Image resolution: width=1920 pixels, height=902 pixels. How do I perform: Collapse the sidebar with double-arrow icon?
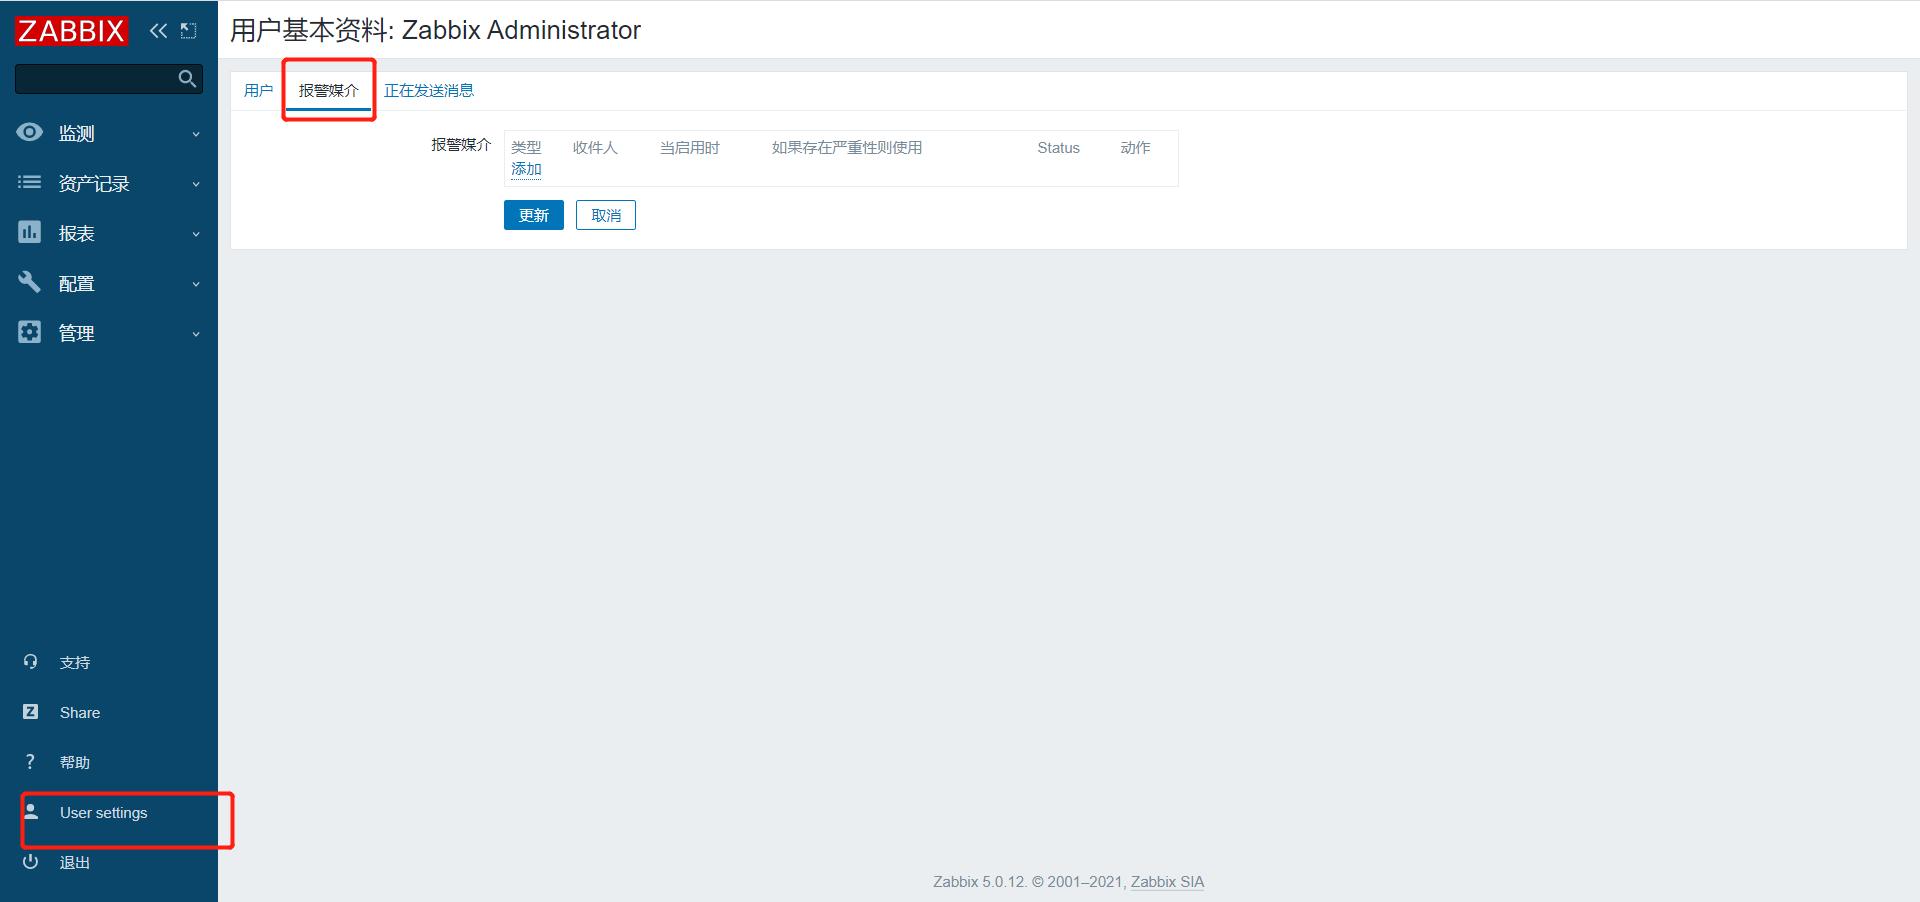click(158, 31)
